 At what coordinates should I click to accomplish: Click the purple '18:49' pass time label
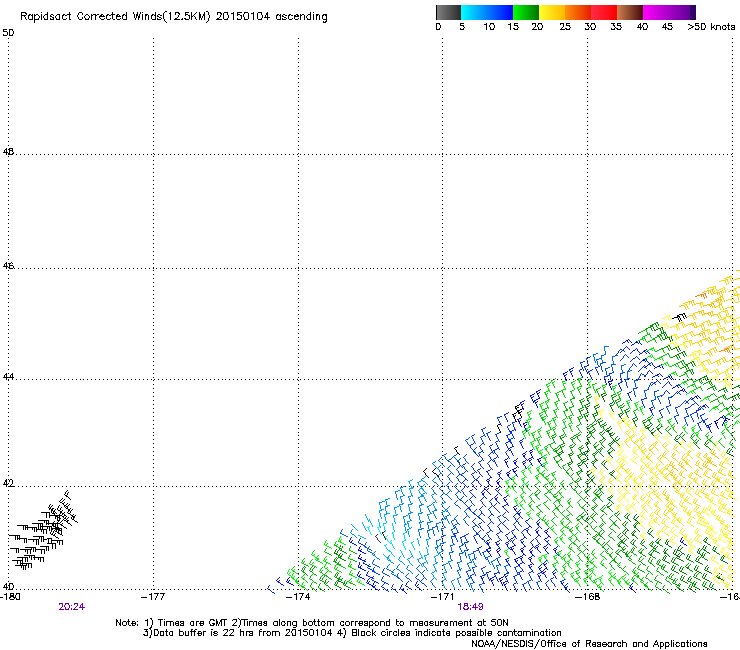coord(470,607)
